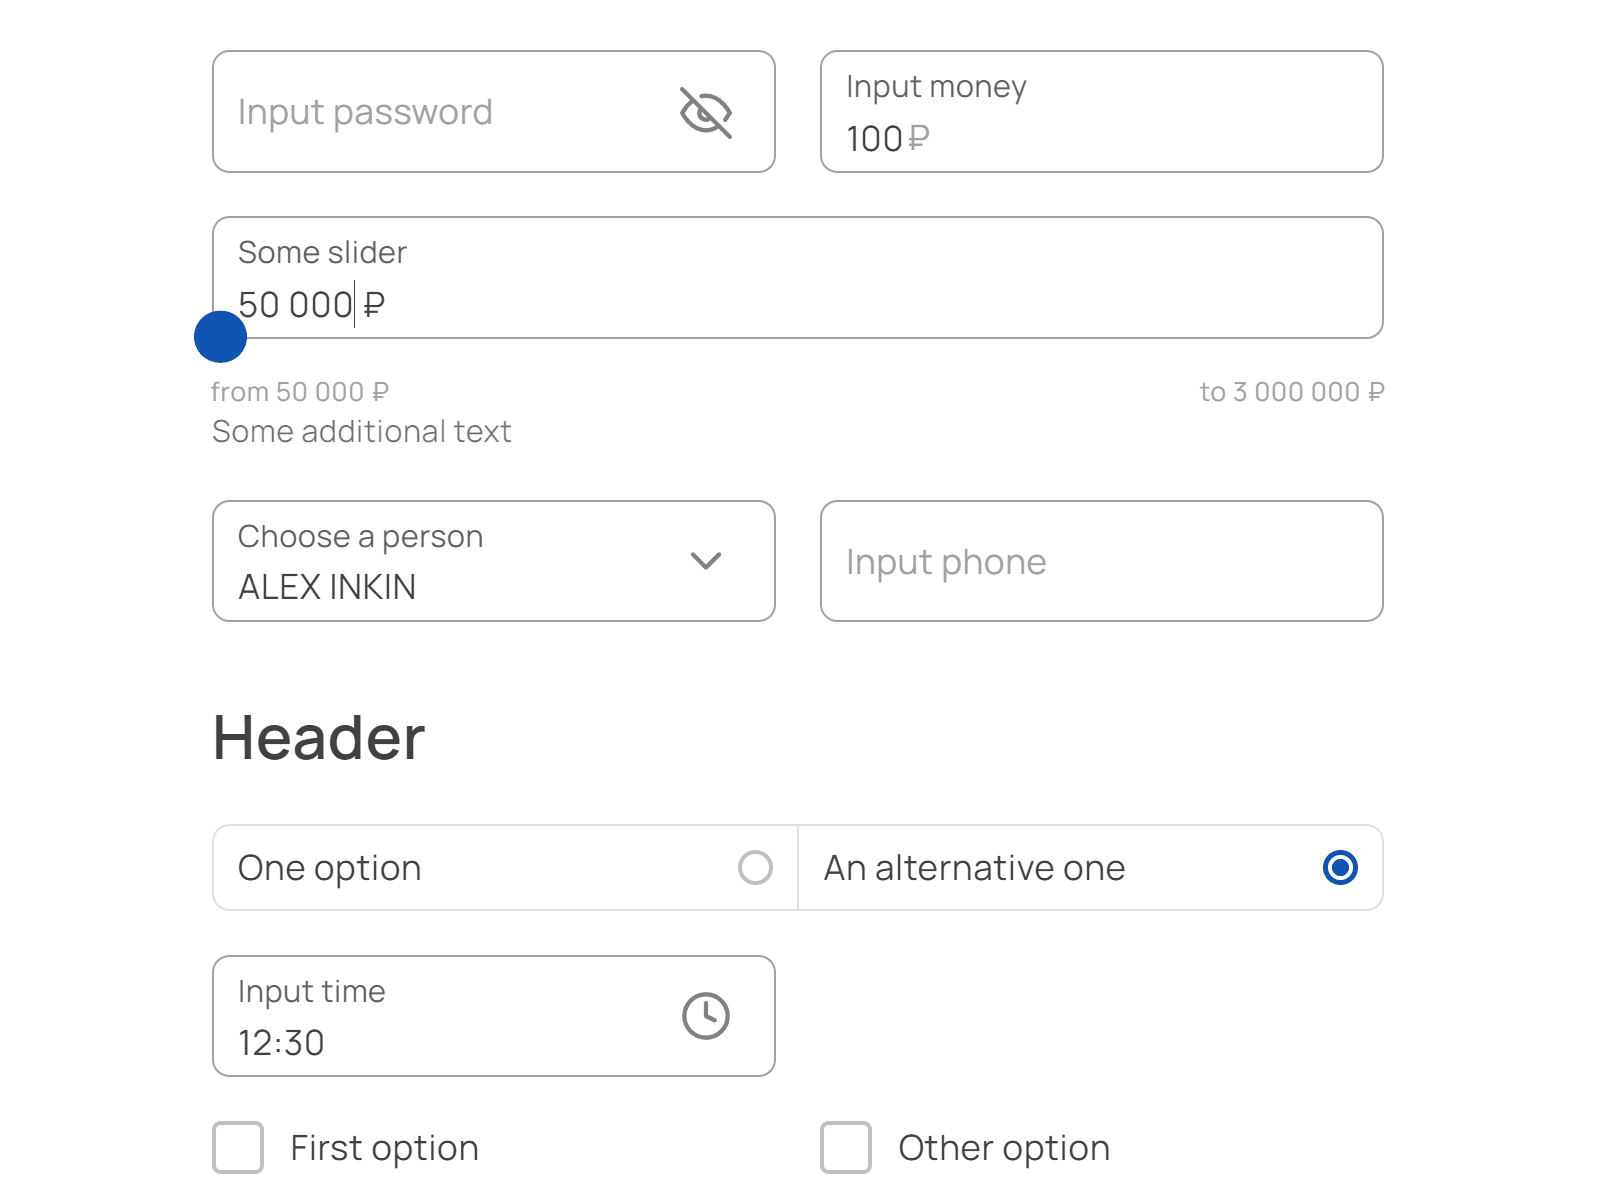Screen dimensions: 1600x1200
Task: Select the 'An alternative one' radio button
Action: point(1340,868)
